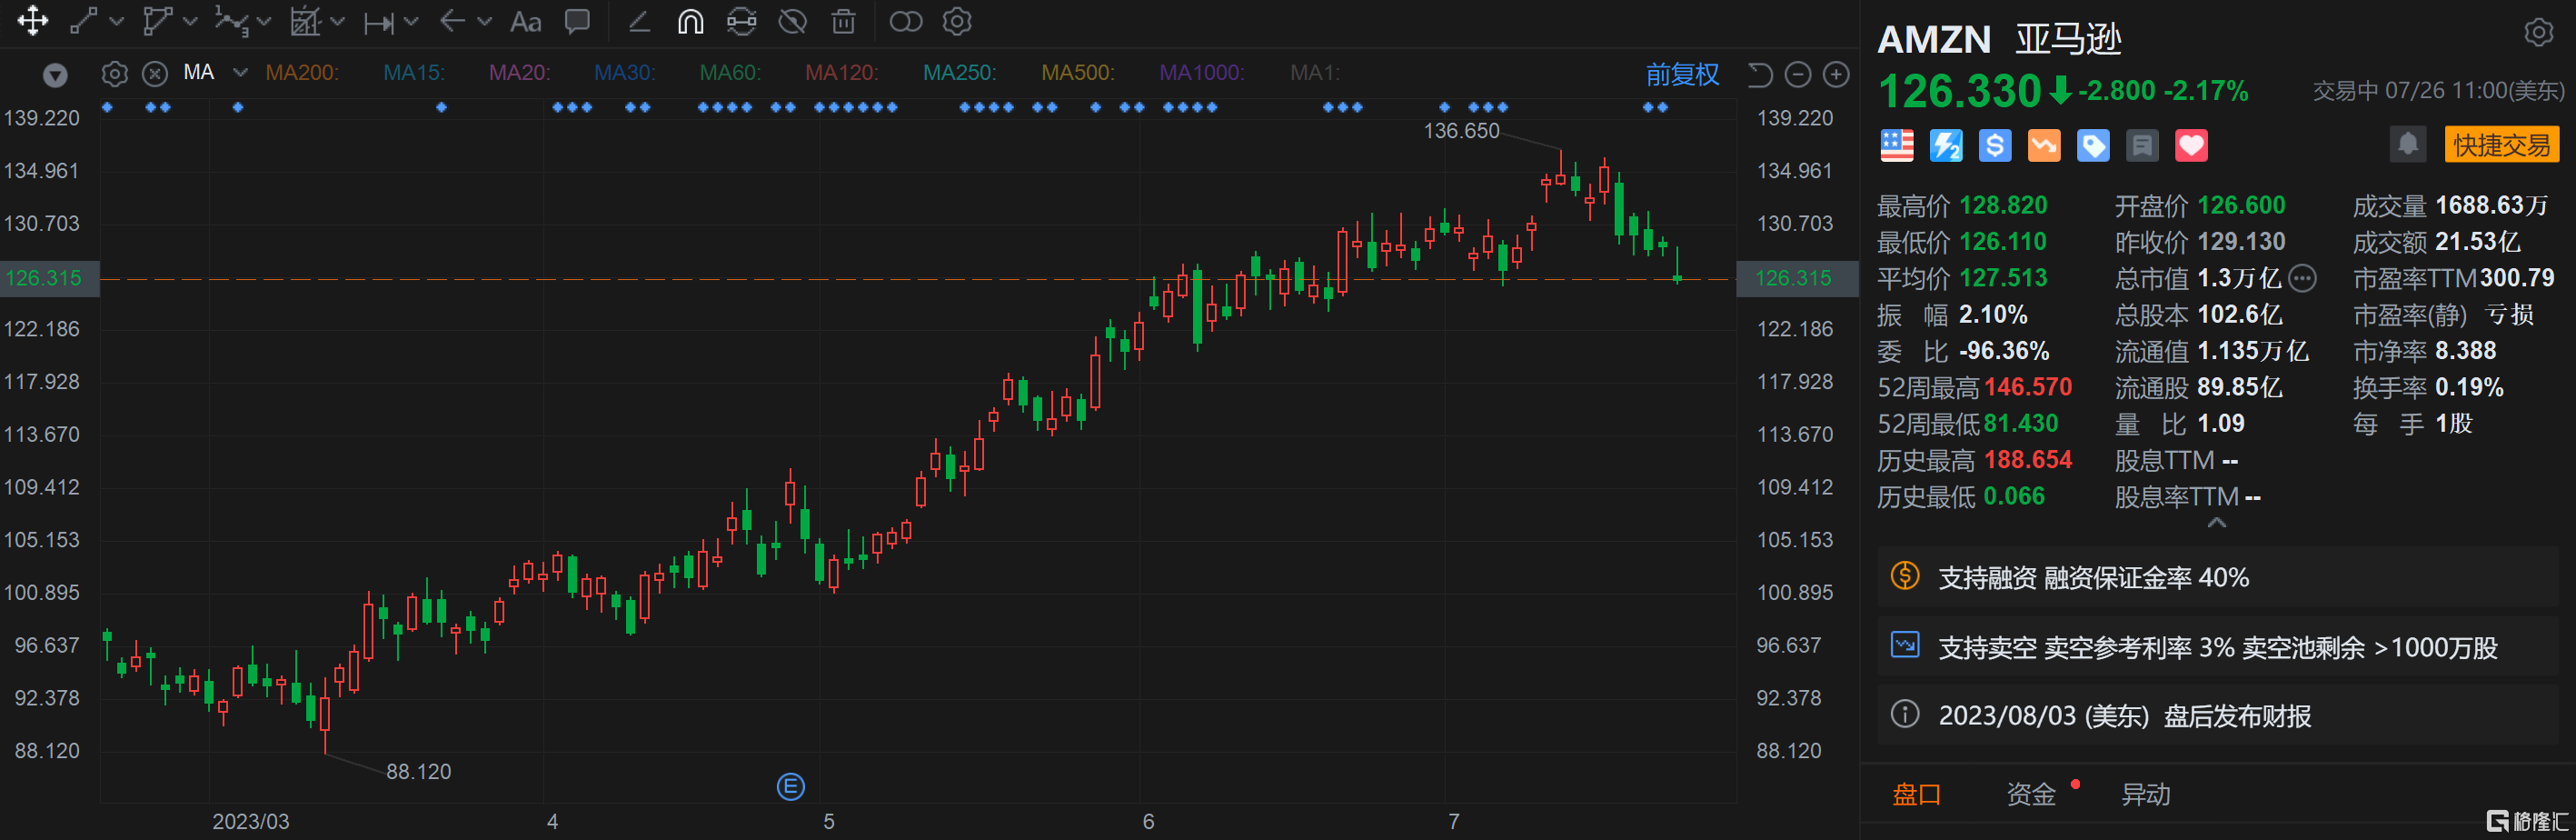This screenshot has width=2576, height=840.
Task: Click the MA15 indicator label
Action: pos(414,73)
